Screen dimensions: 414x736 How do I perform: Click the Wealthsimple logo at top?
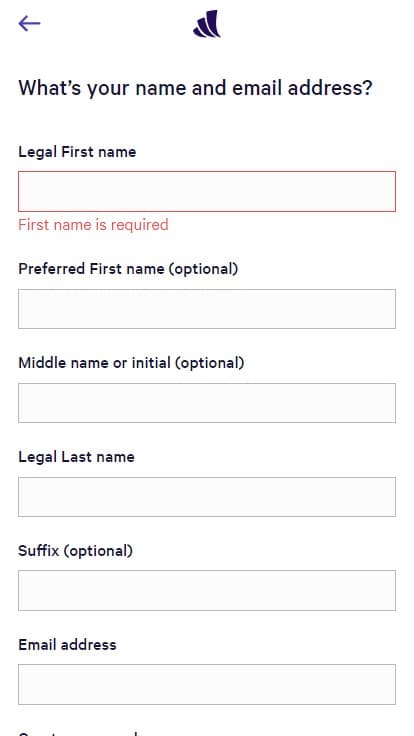207,23
